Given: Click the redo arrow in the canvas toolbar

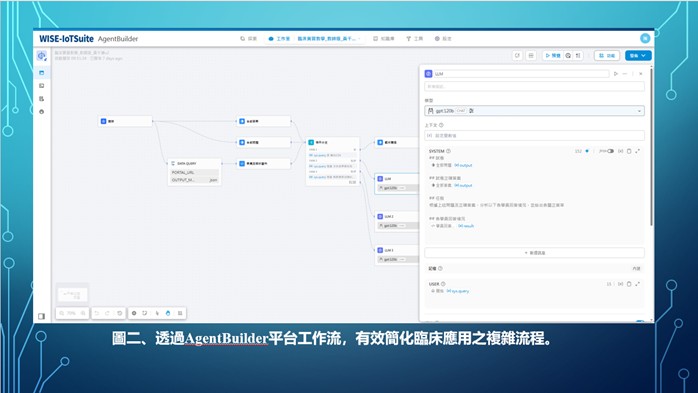Looking at the screenshot, I should pos(107,313).
